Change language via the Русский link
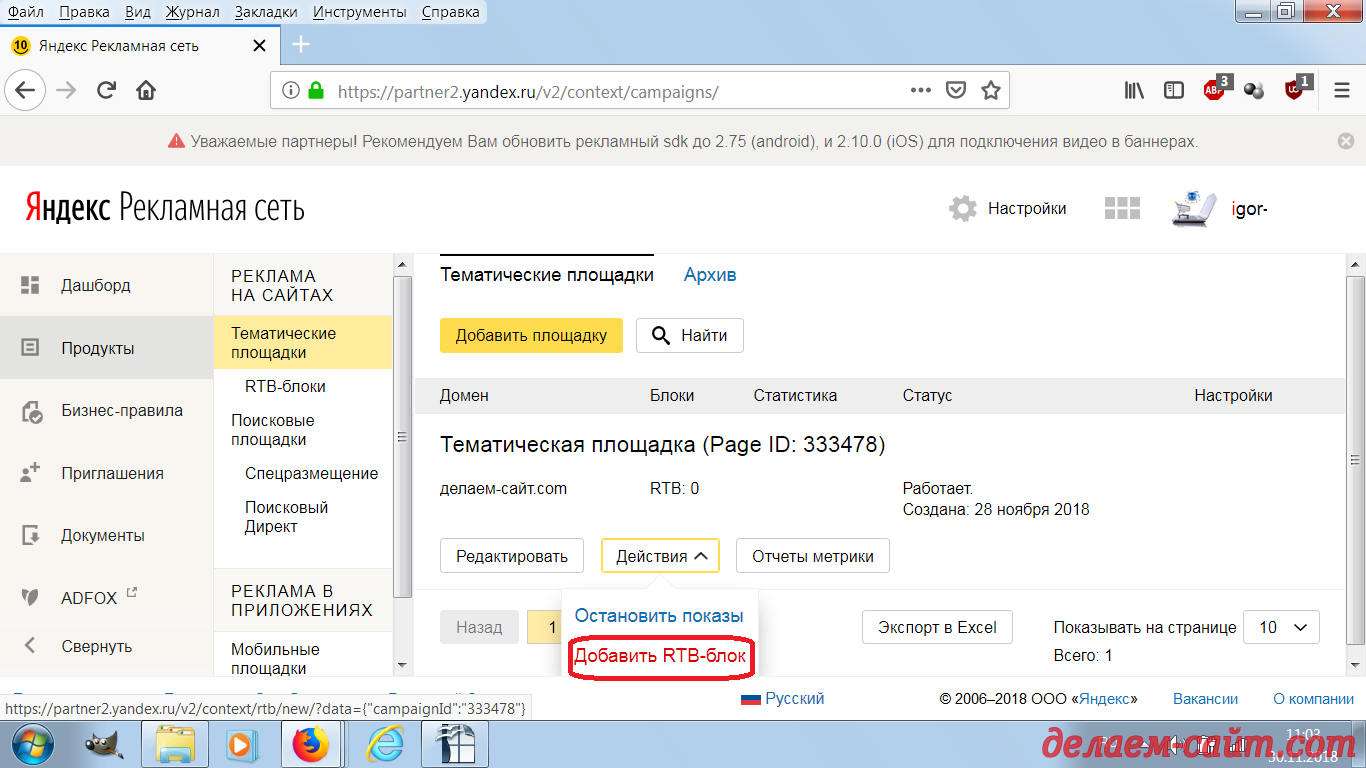 [783, 699]
